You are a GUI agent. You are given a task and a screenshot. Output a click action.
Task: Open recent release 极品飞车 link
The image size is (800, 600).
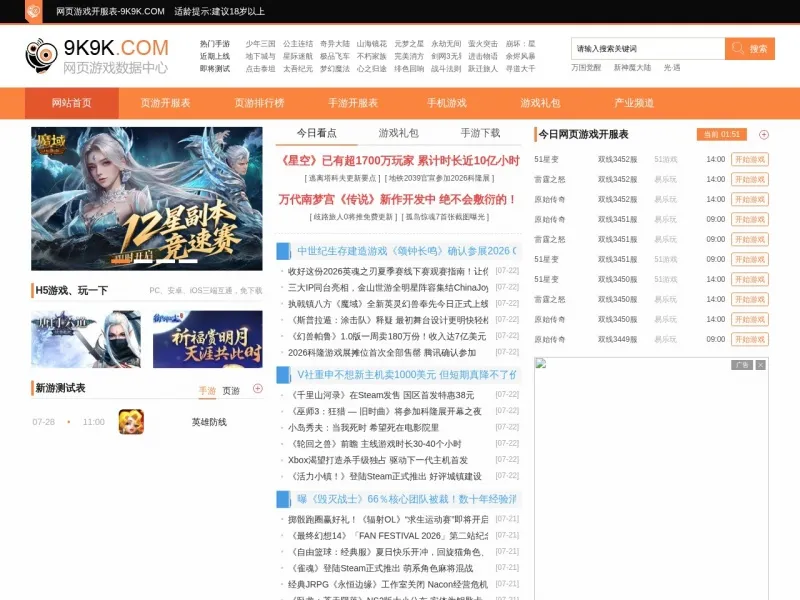click(x=335, y=56)
